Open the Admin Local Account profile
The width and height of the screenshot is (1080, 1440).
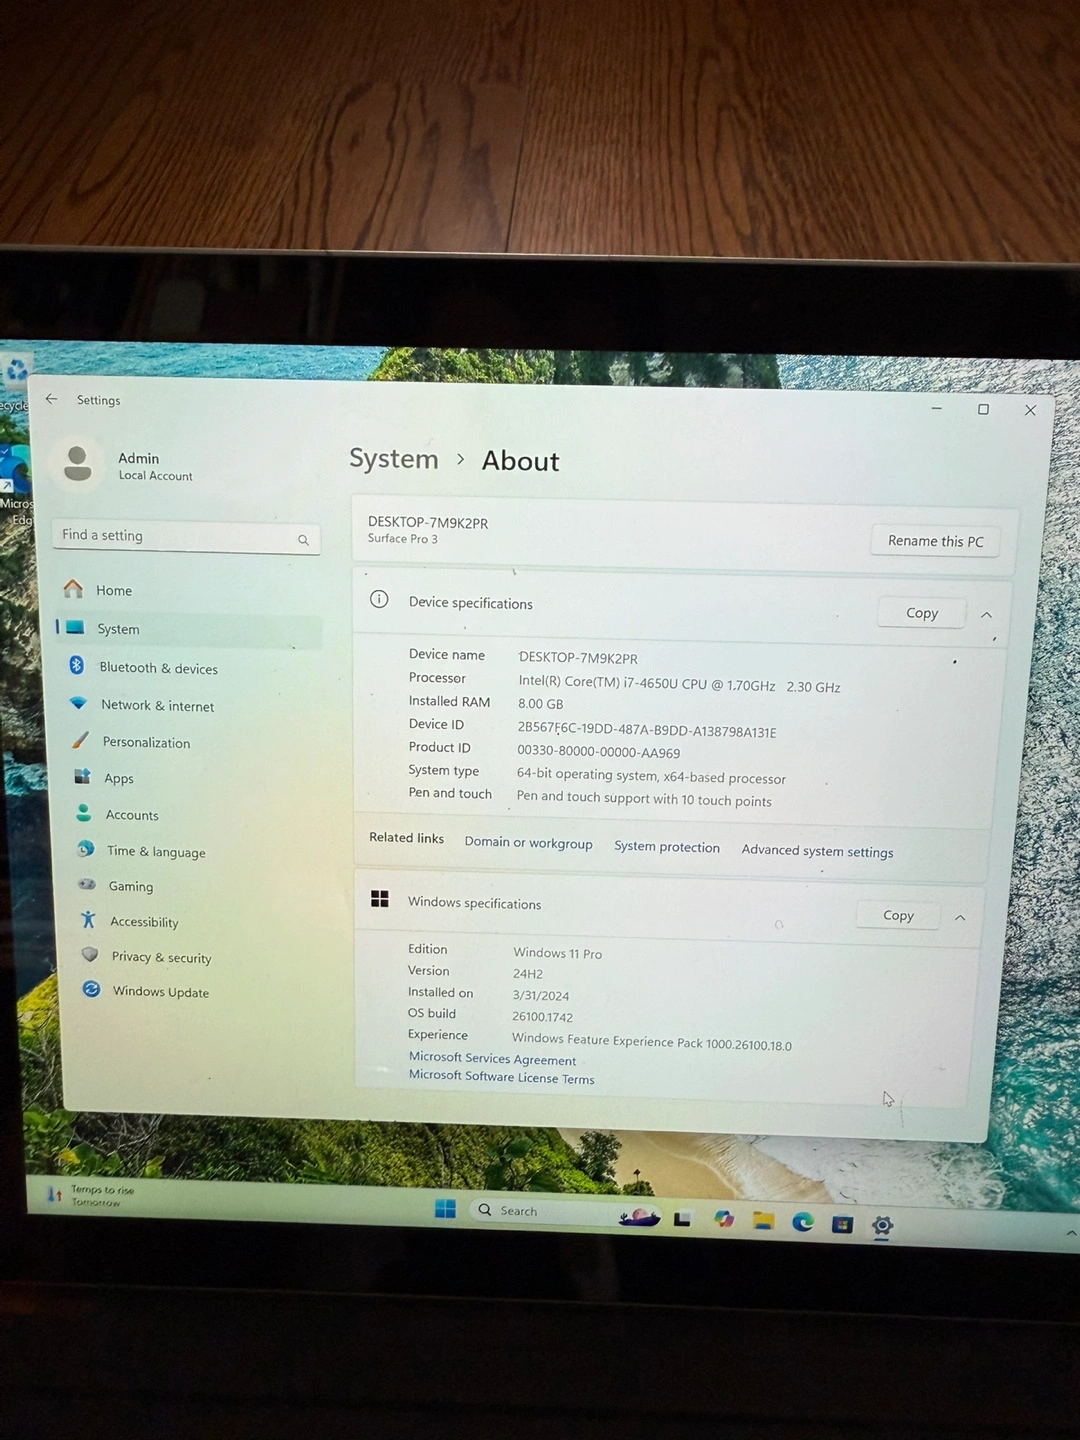click(x=125, y=465)
